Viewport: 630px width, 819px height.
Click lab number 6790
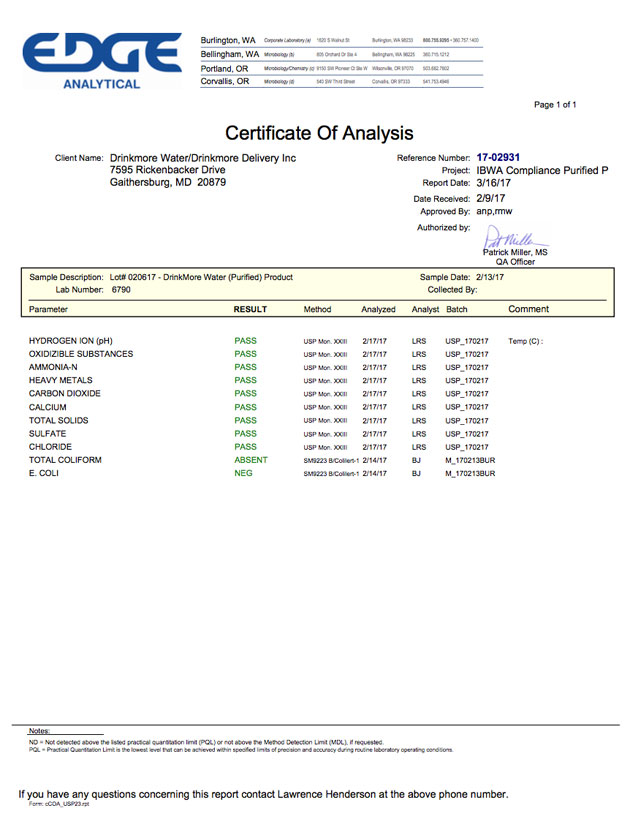pos(121,289)
